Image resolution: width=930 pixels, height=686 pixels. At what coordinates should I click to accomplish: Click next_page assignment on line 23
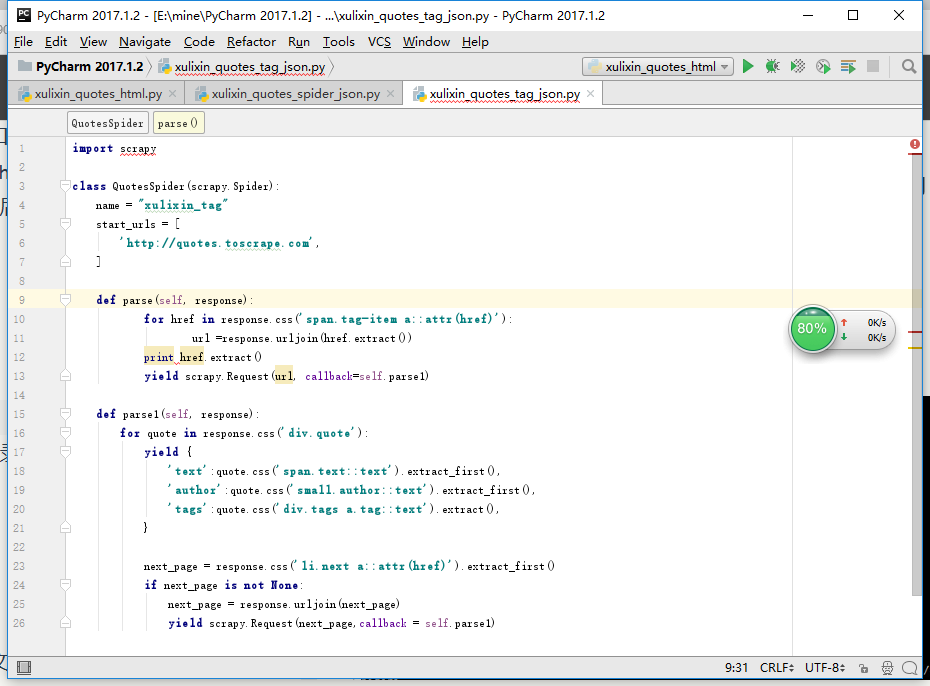pyautogui.click(x=349, y=566)
